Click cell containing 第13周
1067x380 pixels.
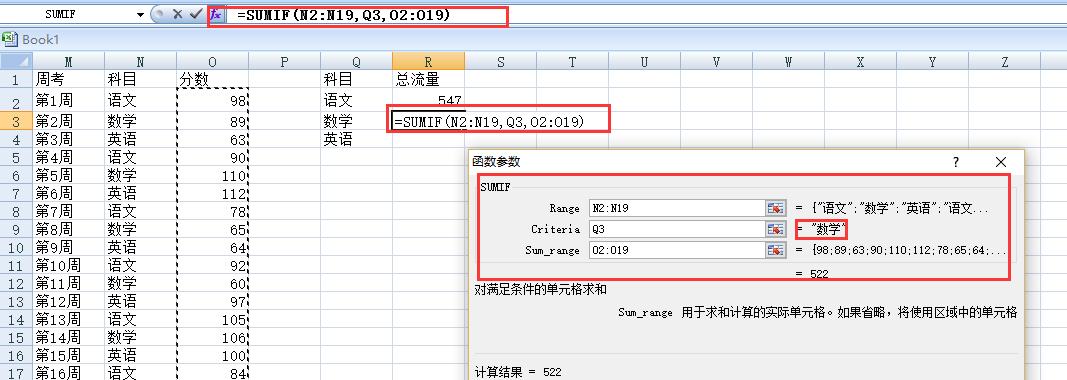68,319
